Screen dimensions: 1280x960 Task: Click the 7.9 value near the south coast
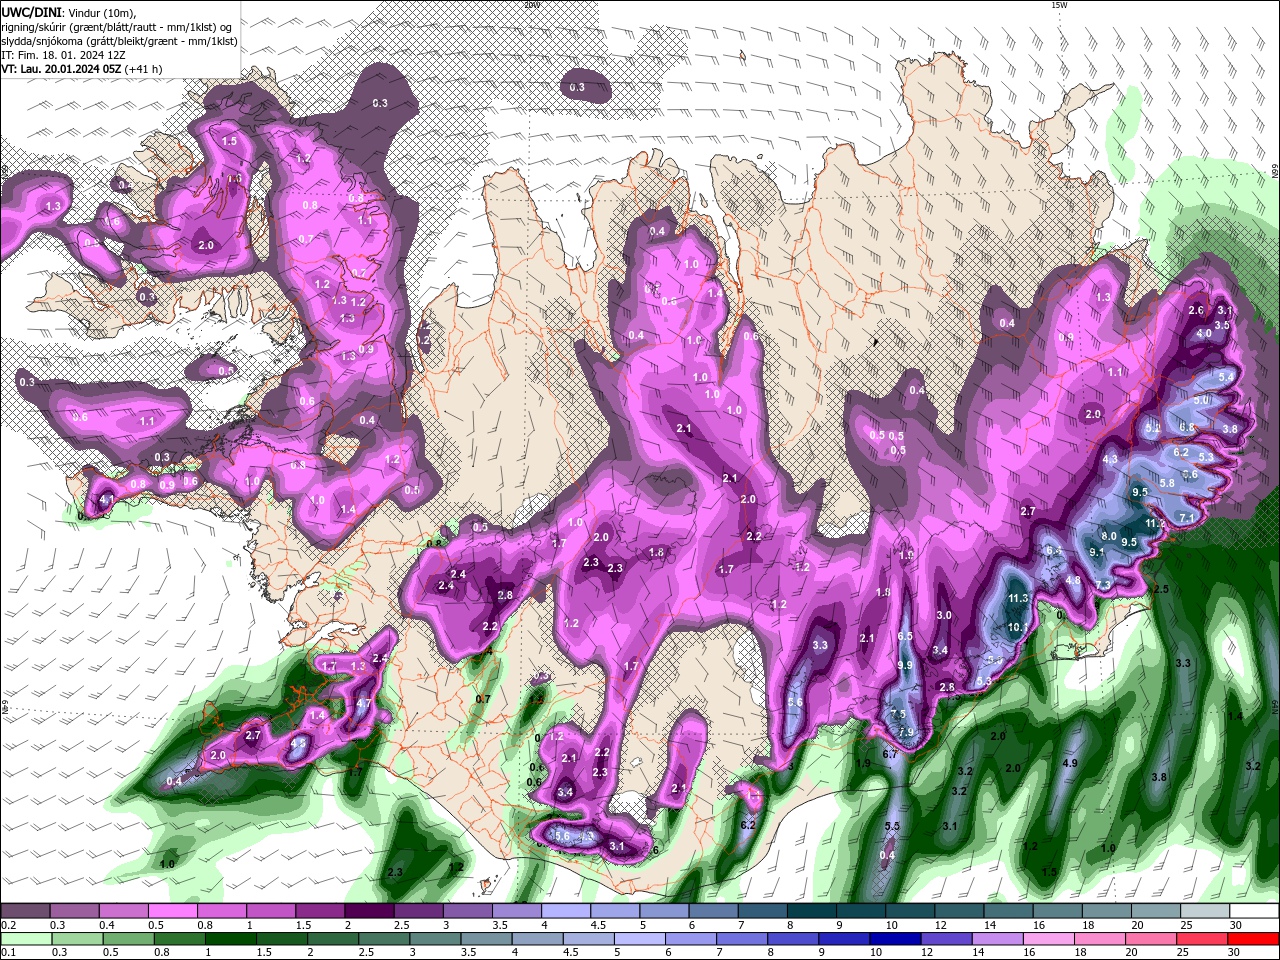906,733
